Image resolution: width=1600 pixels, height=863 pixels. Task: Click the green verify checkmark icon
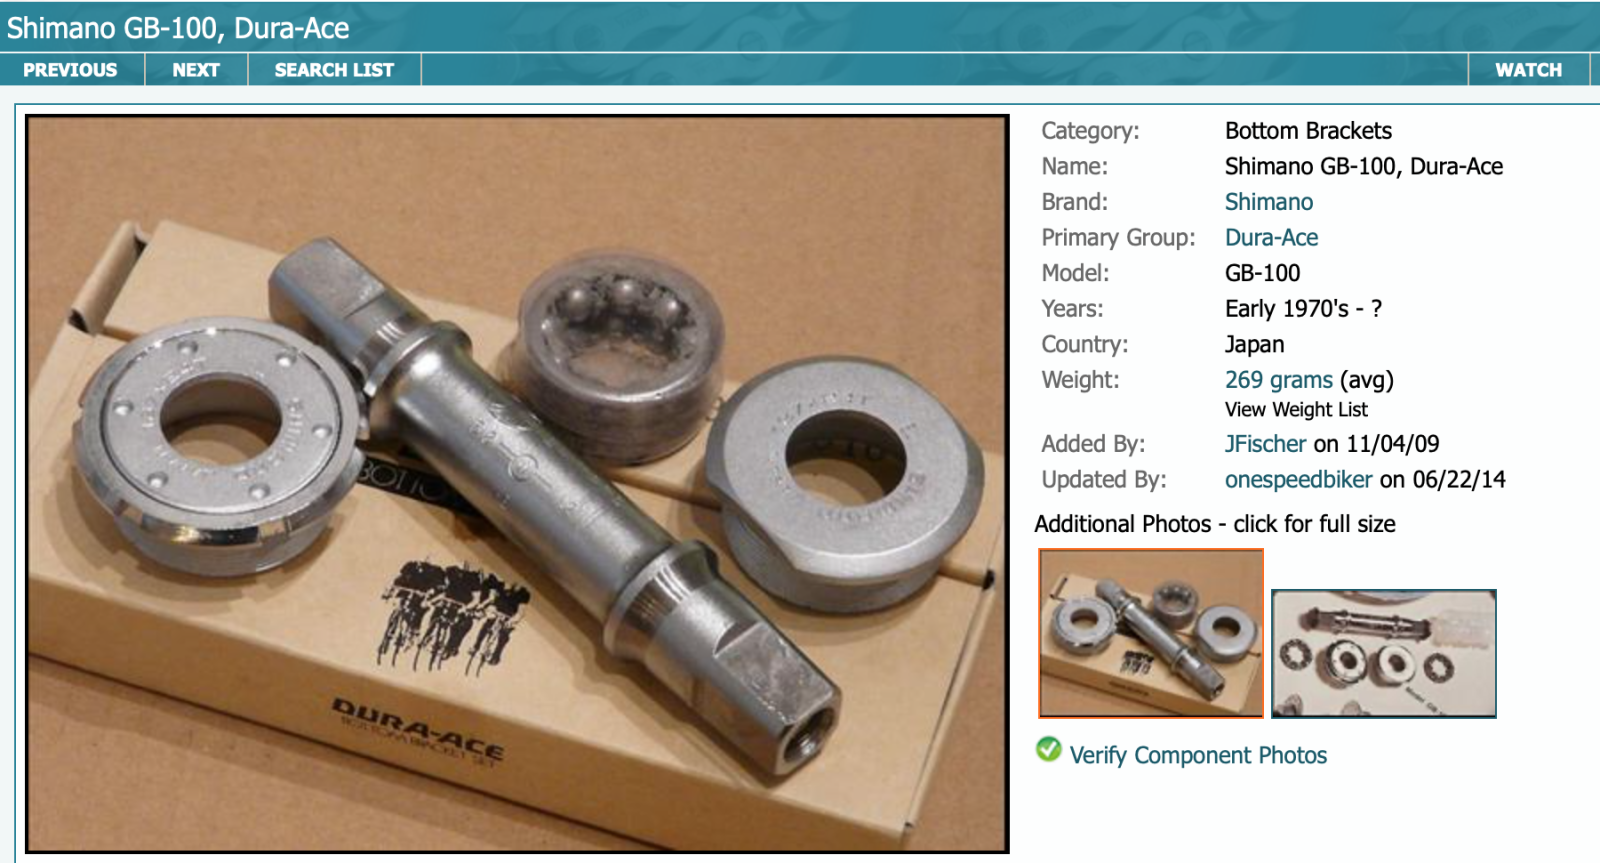1049,749
